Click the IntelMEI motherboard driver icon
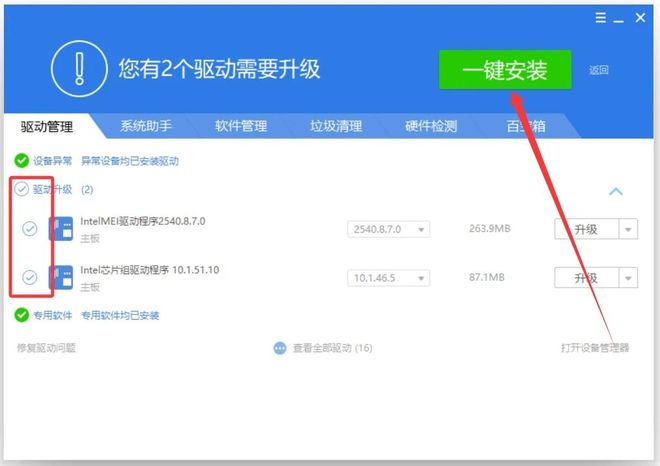Viewport: 660px width, 466px height. [x=61, y=229]
